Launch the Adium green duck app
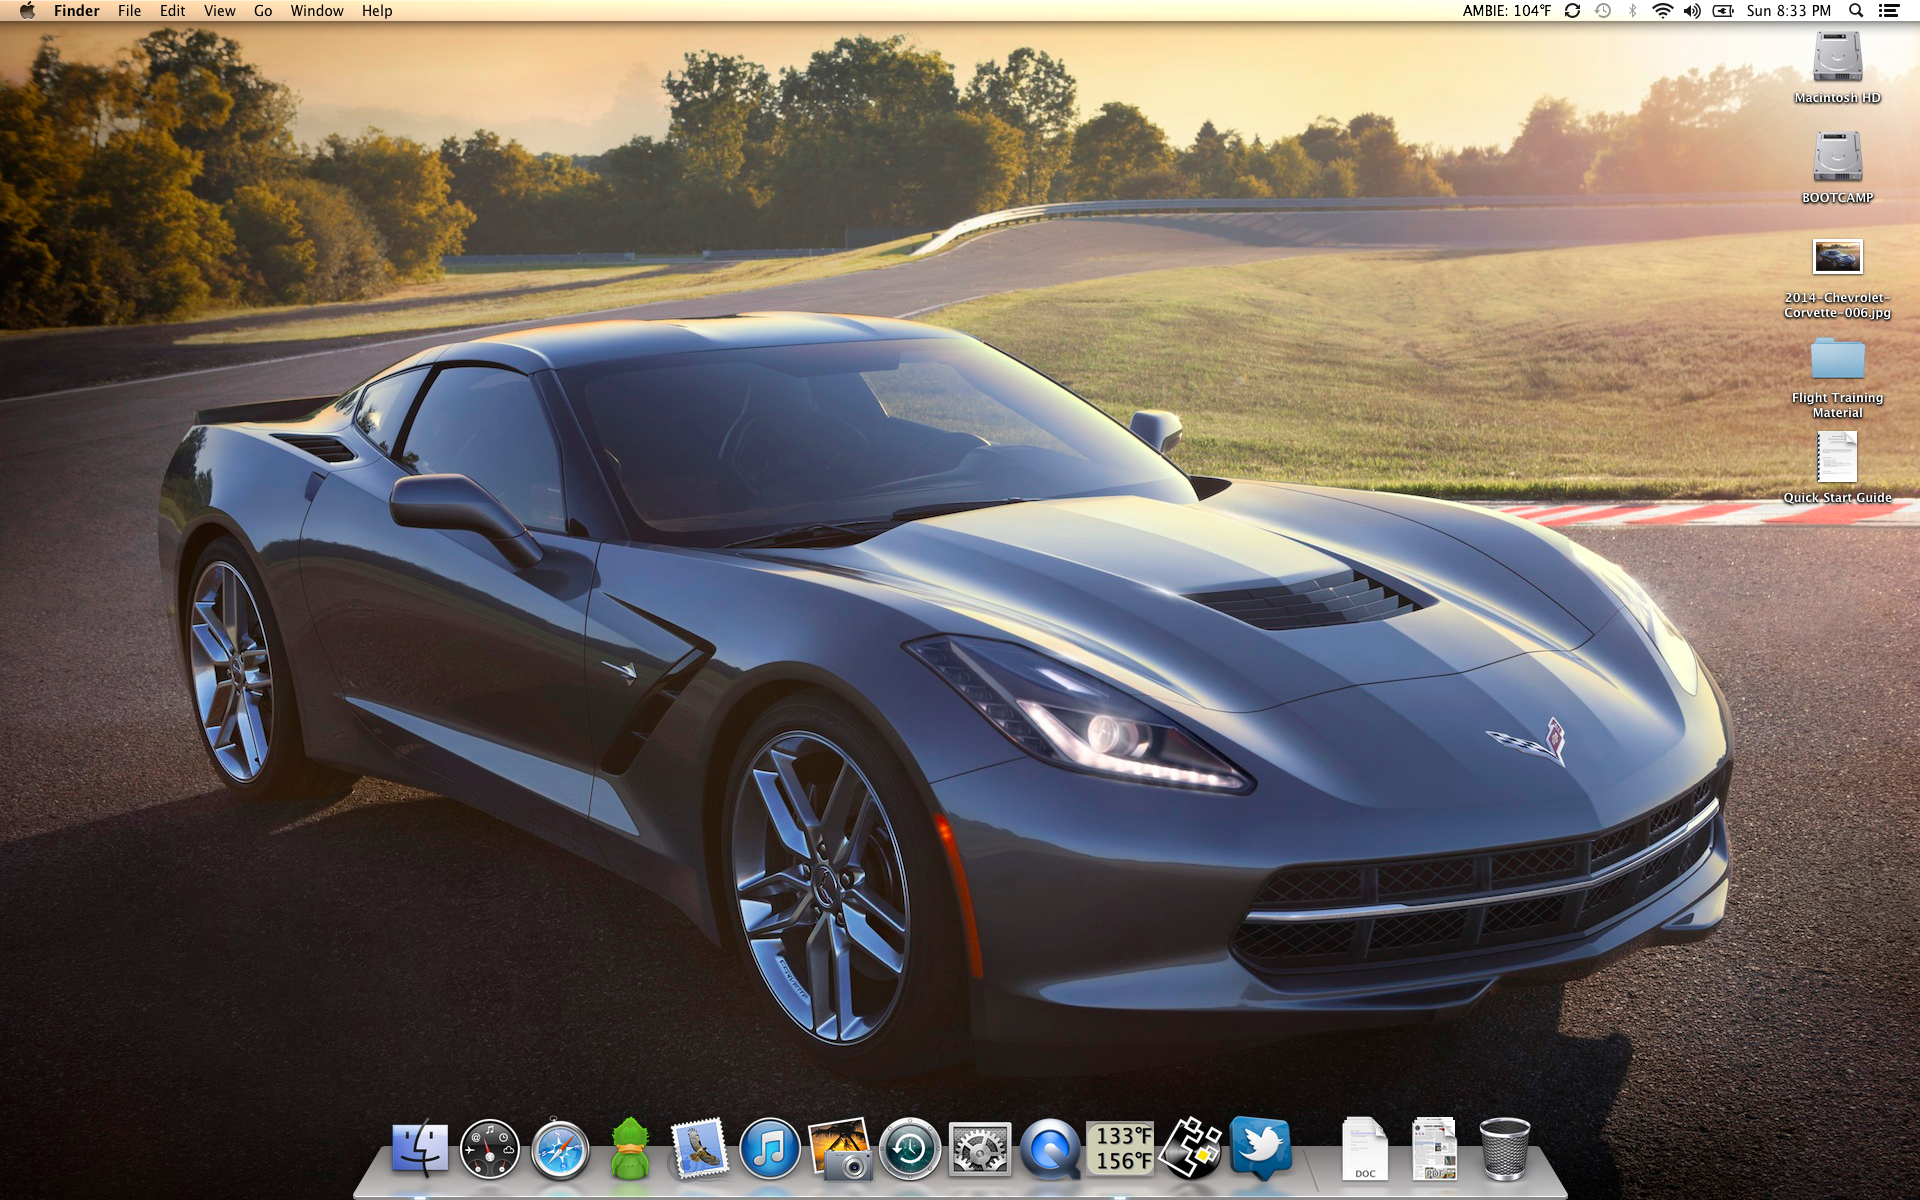Image resolution: width=1920 pixels, height=1200 pixels. [x=630, y=1148]
